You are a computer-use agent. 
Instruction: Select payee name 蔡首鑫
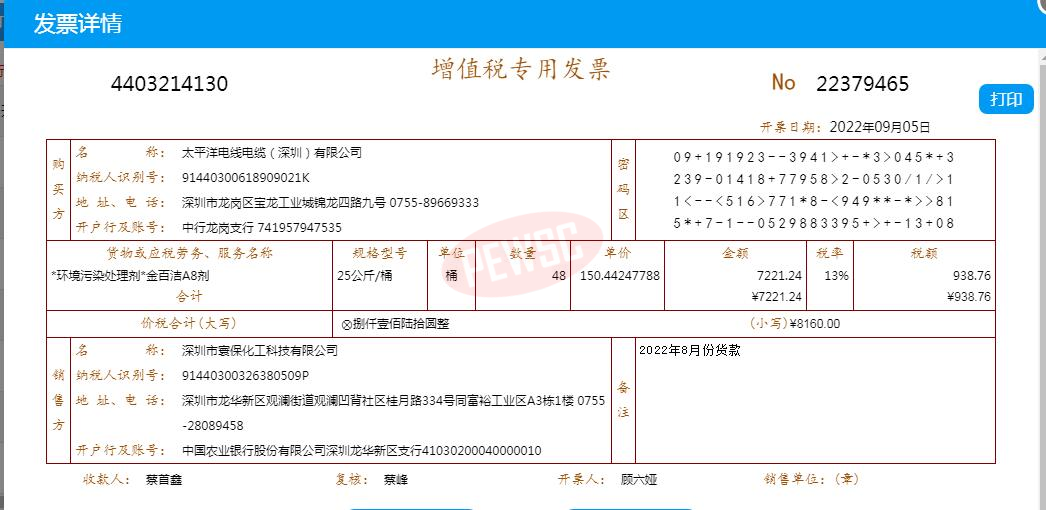pyautogui.click(x=163, y=479)
